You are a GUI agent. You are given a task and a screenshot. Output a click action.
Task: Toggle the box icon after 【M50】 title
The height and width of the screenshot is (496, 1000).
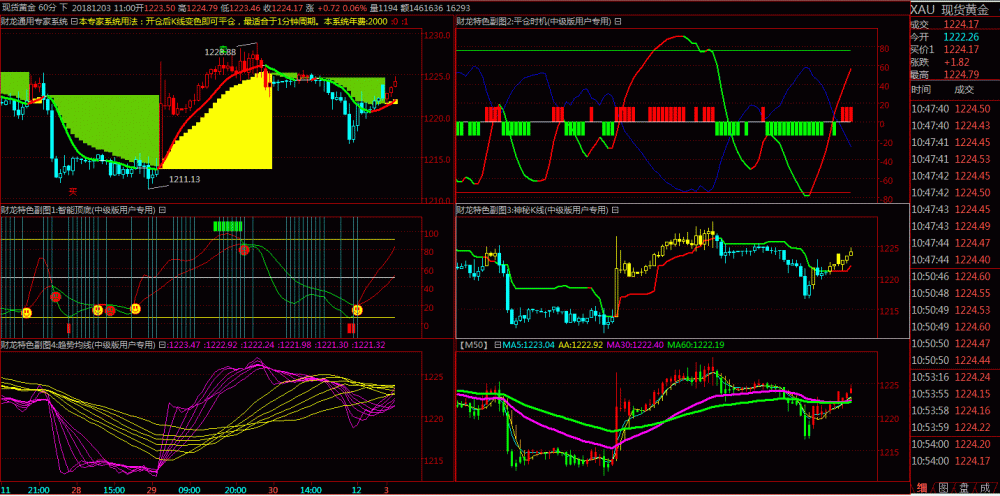pyautogui.click(x=497, y=345)
